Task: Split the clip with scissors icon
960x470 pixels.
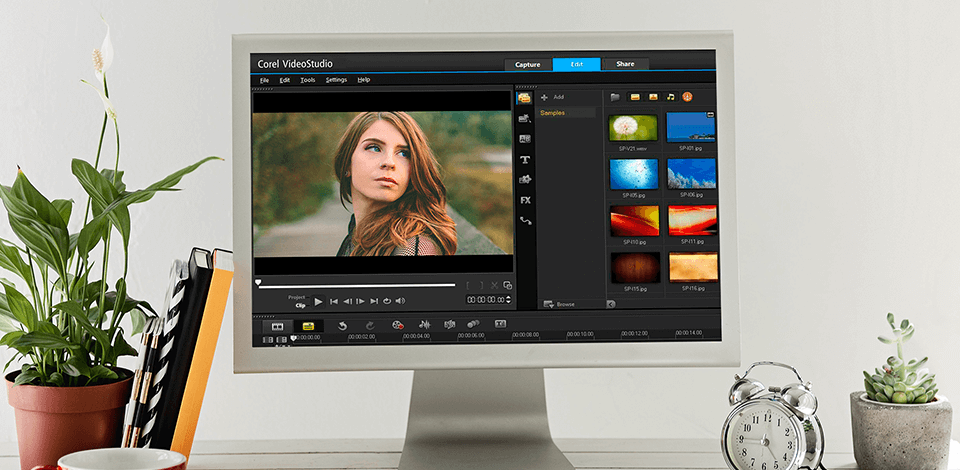Action: (495, 285)
